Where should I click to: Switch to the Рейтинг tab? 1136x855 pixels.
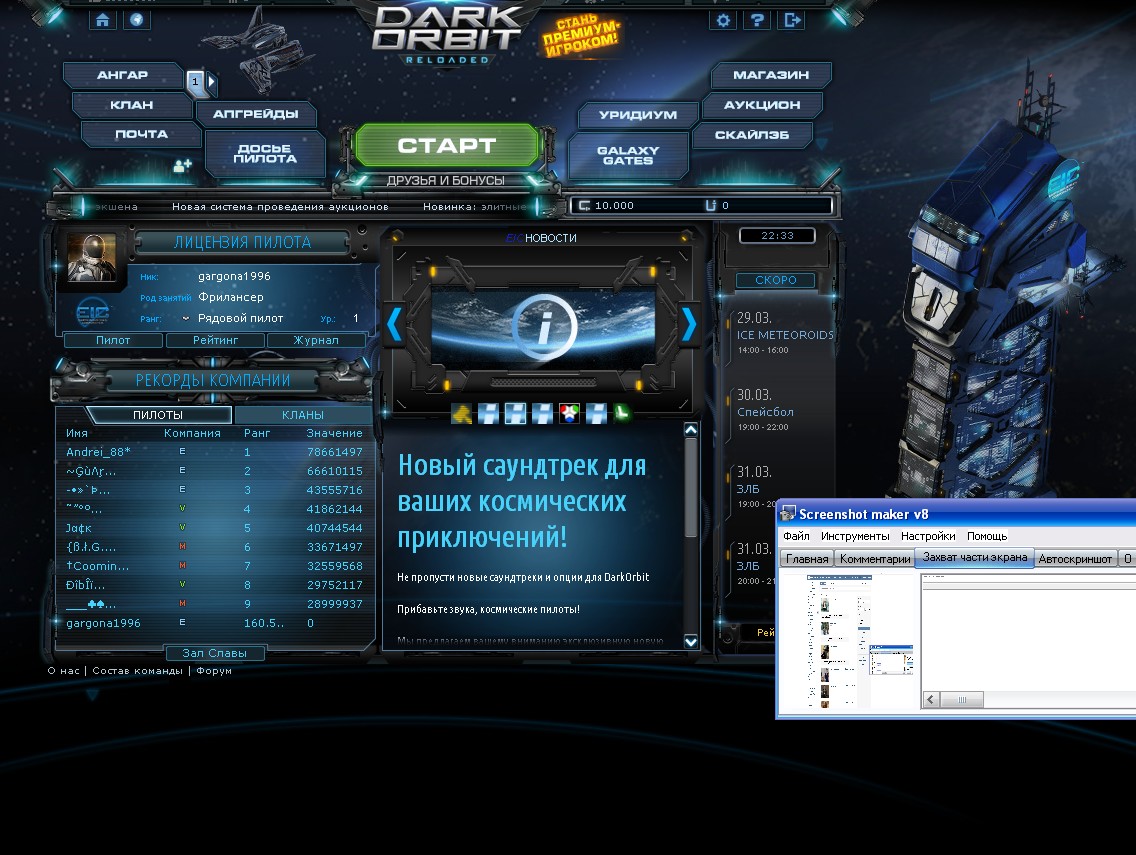215,340
